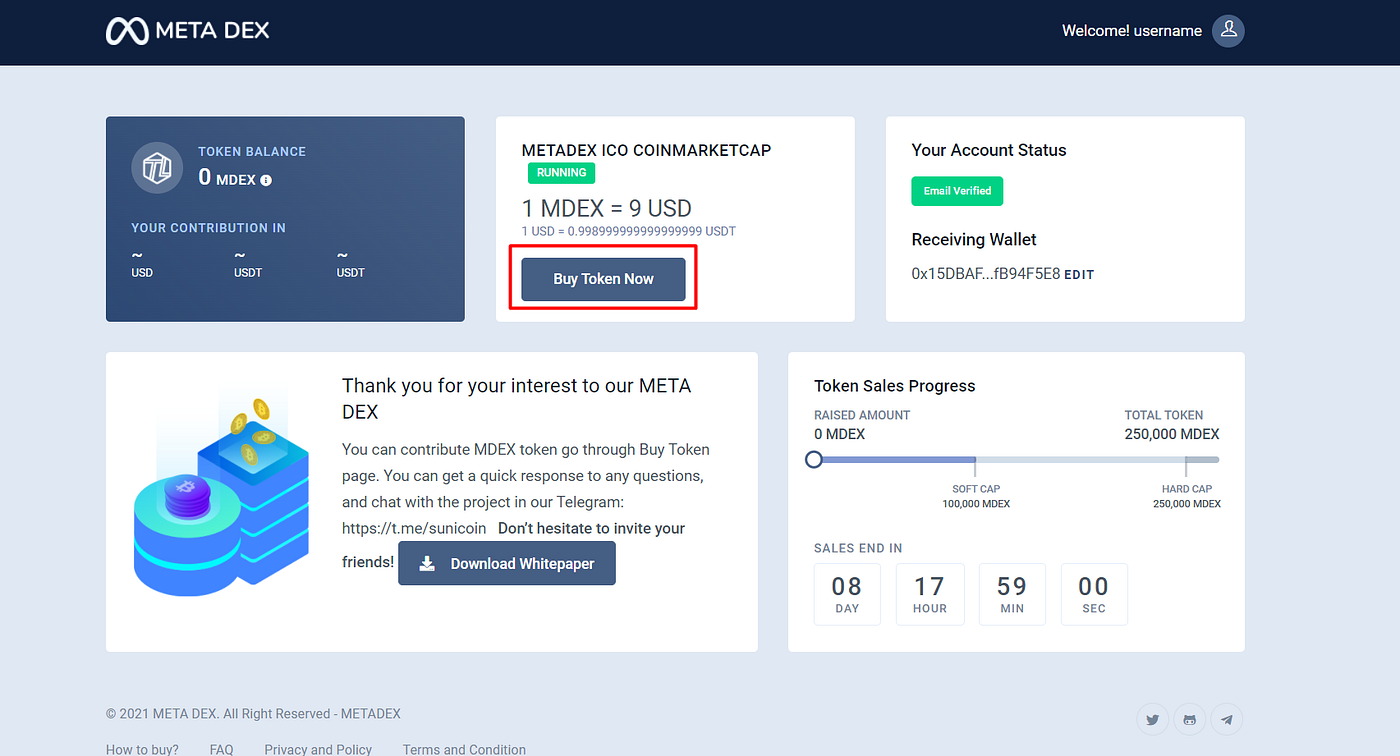Click the 59 MIN countdown box
The width and height of the screenshot is (1400, 756).
(x=1012, y=594)
